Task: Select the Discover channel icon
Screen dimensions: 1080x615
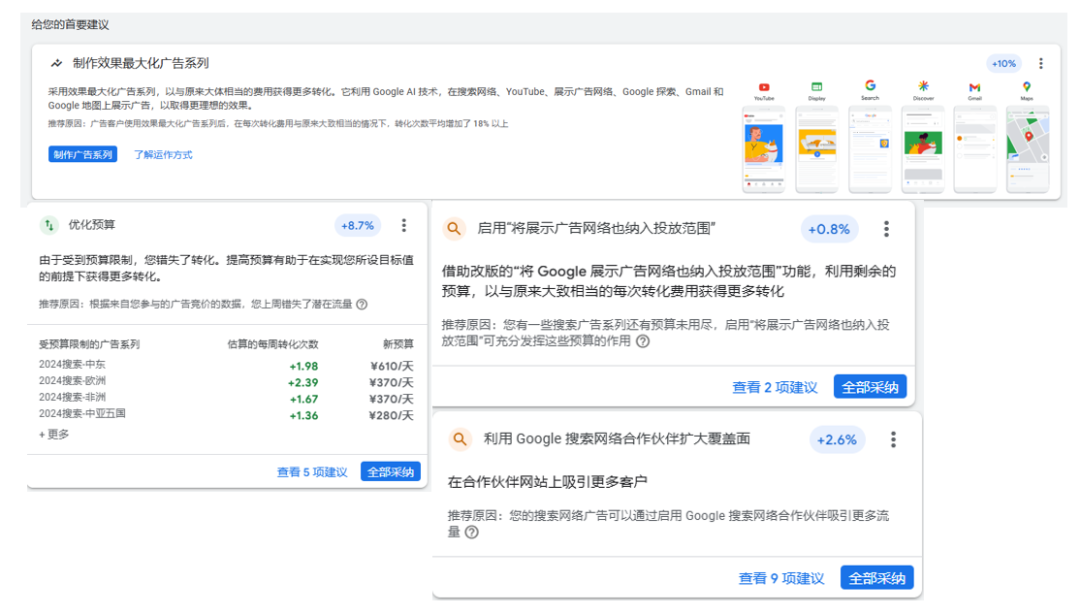Action: coord(923,88)
